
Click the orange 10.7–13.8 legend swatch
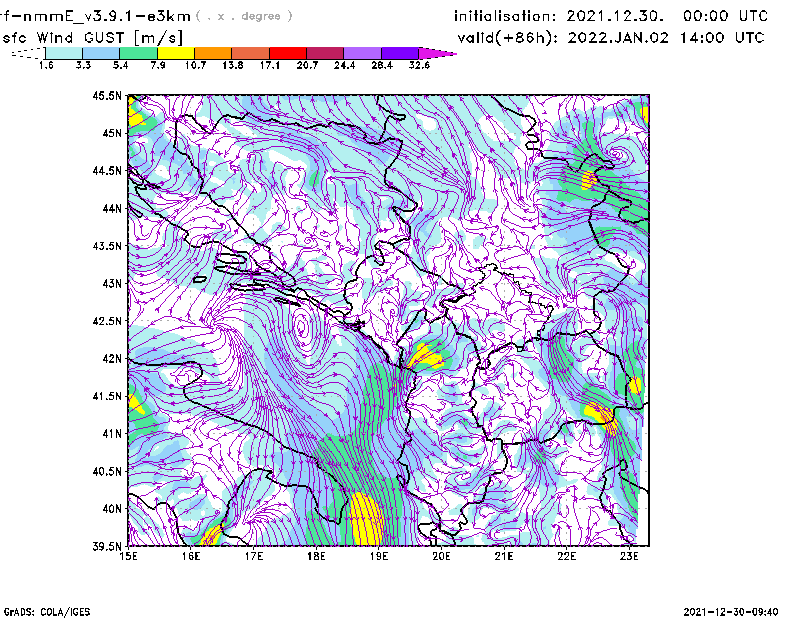tap(213, 54)
